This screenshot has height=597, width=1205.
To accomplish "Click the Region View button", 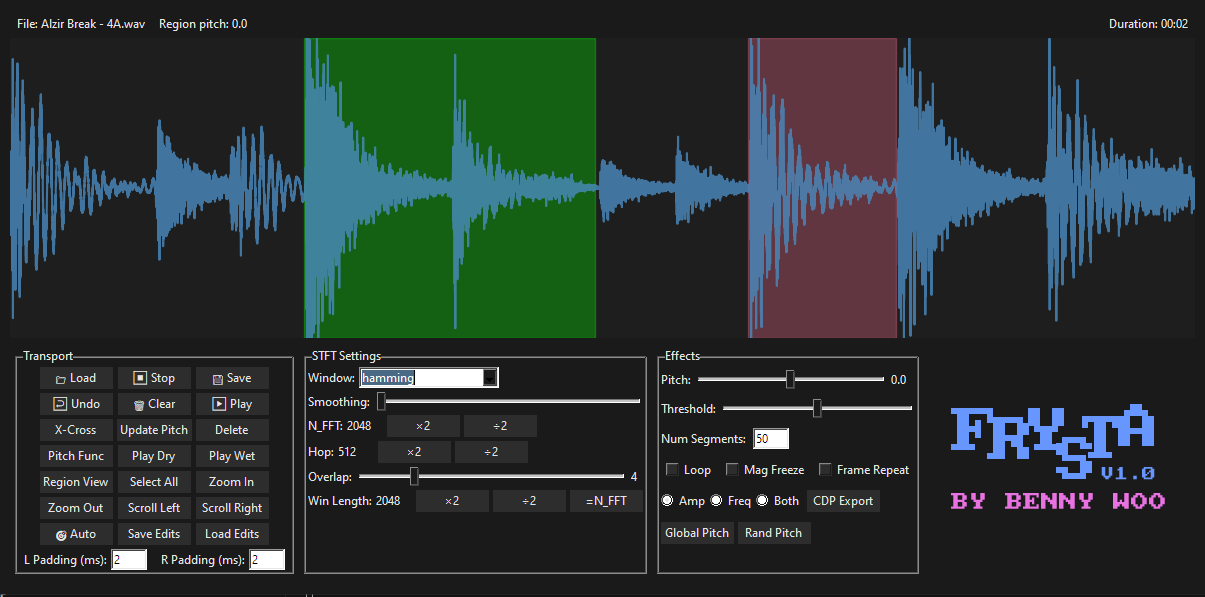I will tap(76, 482).
